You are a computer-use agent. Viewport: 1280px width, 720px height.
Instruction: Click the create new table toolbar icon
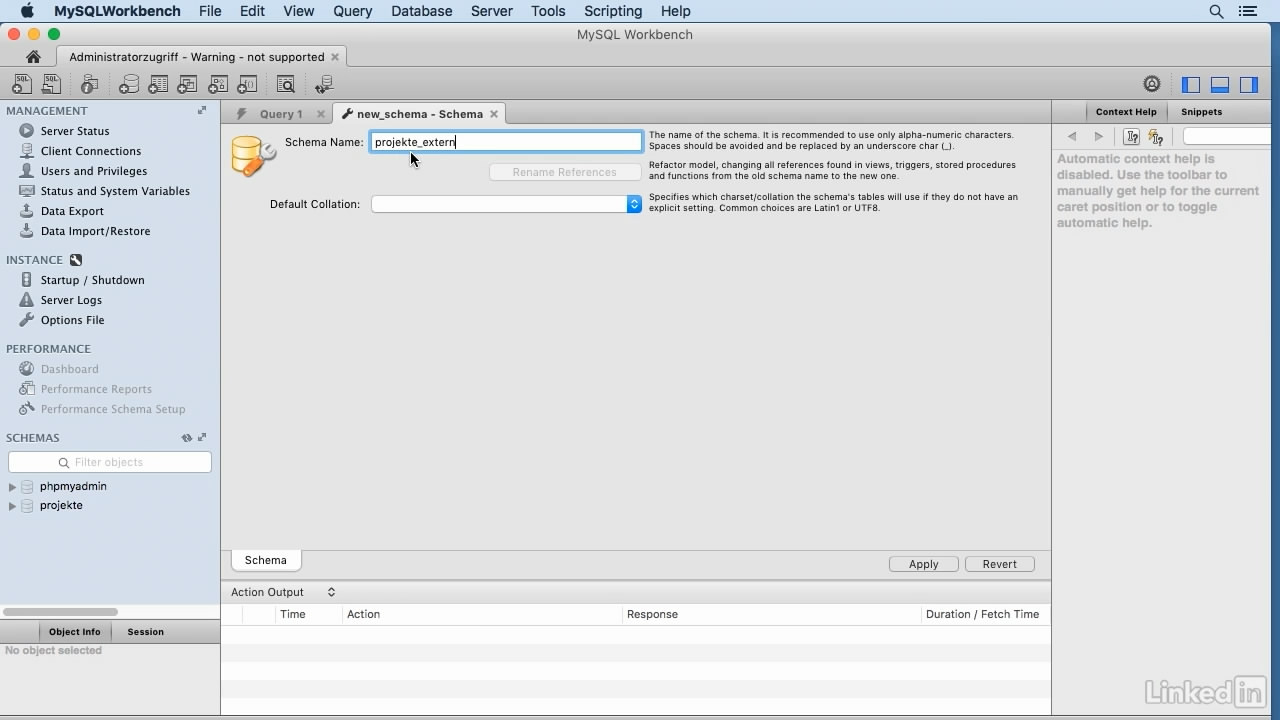click(x=158, y=85)
